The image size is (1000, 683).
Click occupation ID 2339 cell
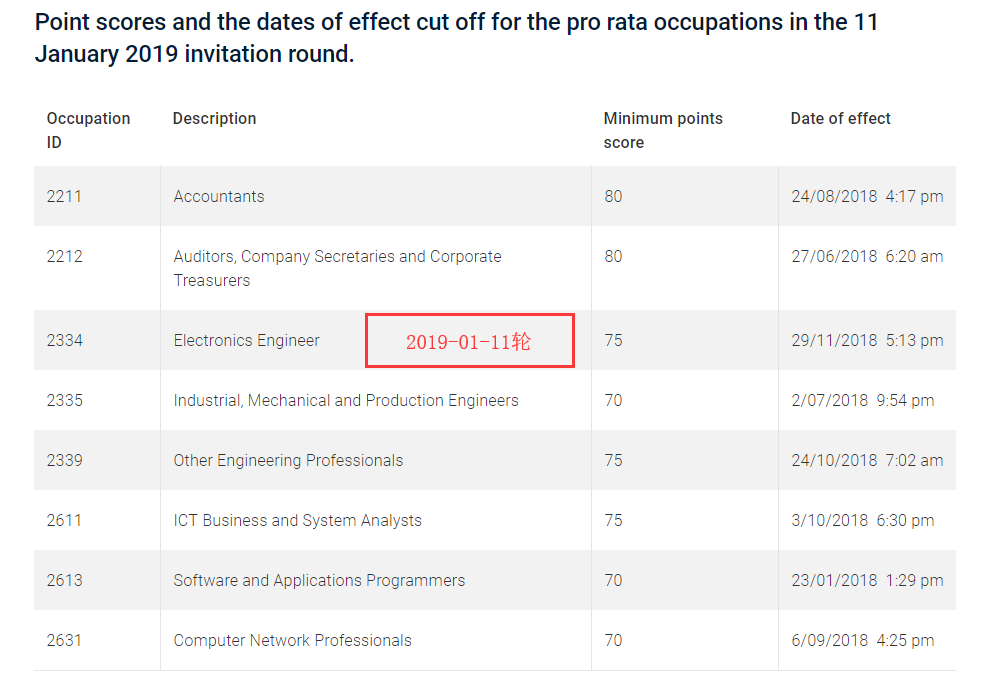(x=64, y=460)
